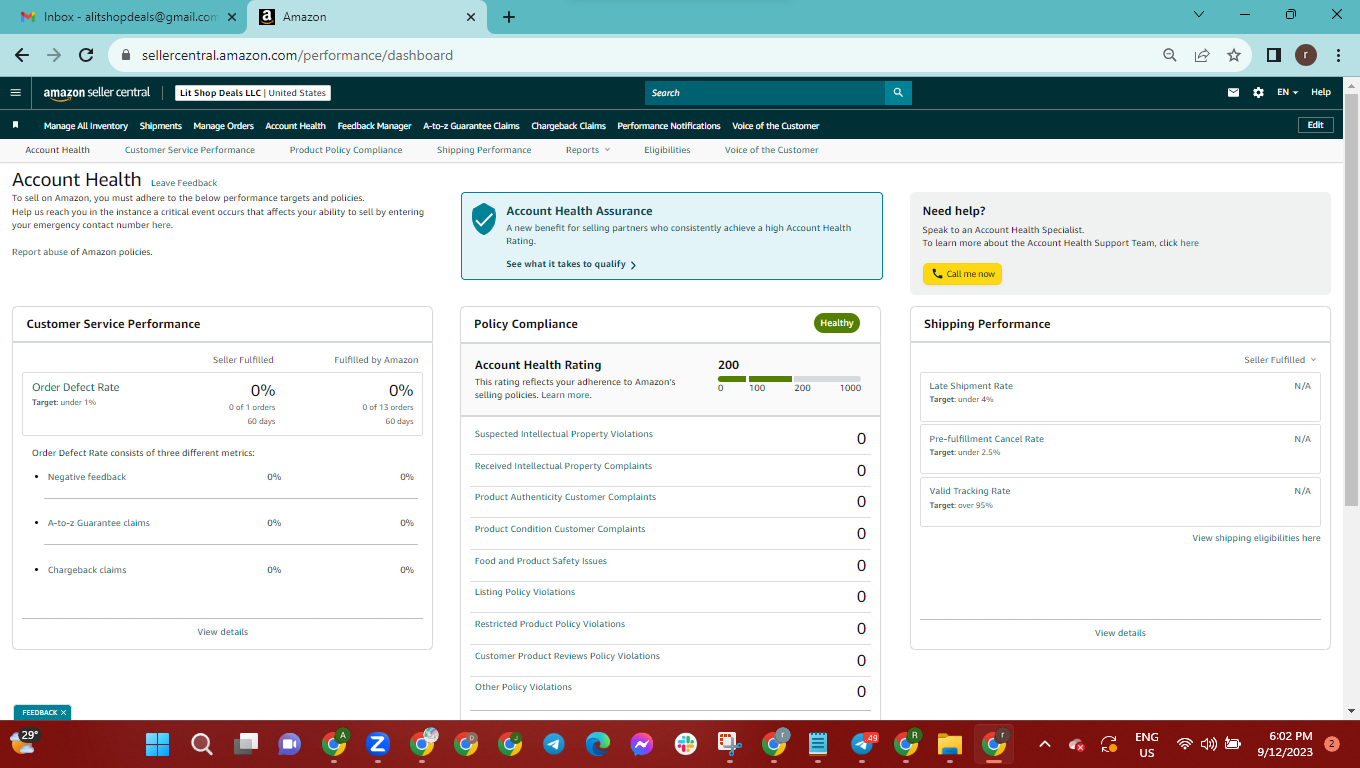This screenshot has width=1360, height=768.
Task: Switch to the Gmail Inbox tab
Action: pyautogui.click(x=124, y=17)
